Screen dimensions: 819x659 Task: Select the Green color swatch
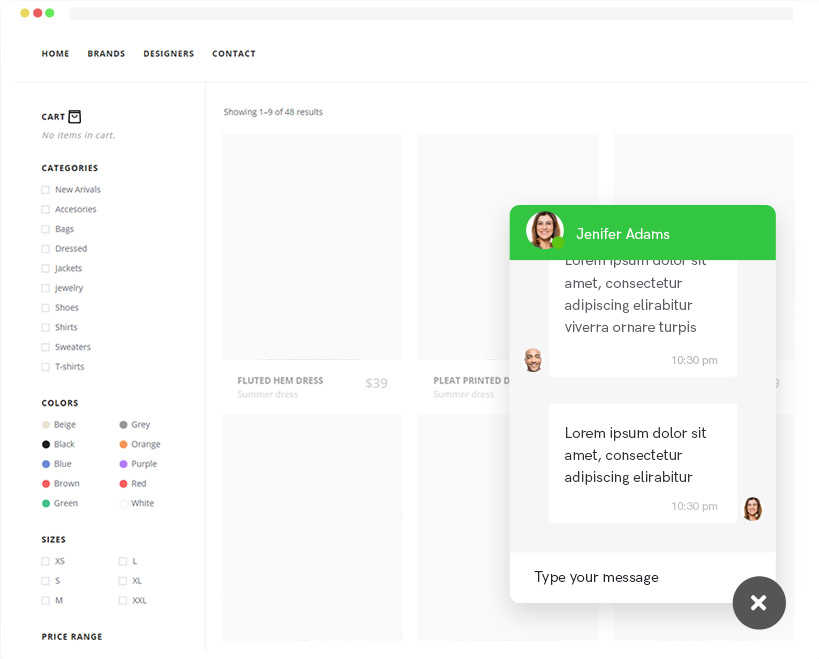pos(46,503)
